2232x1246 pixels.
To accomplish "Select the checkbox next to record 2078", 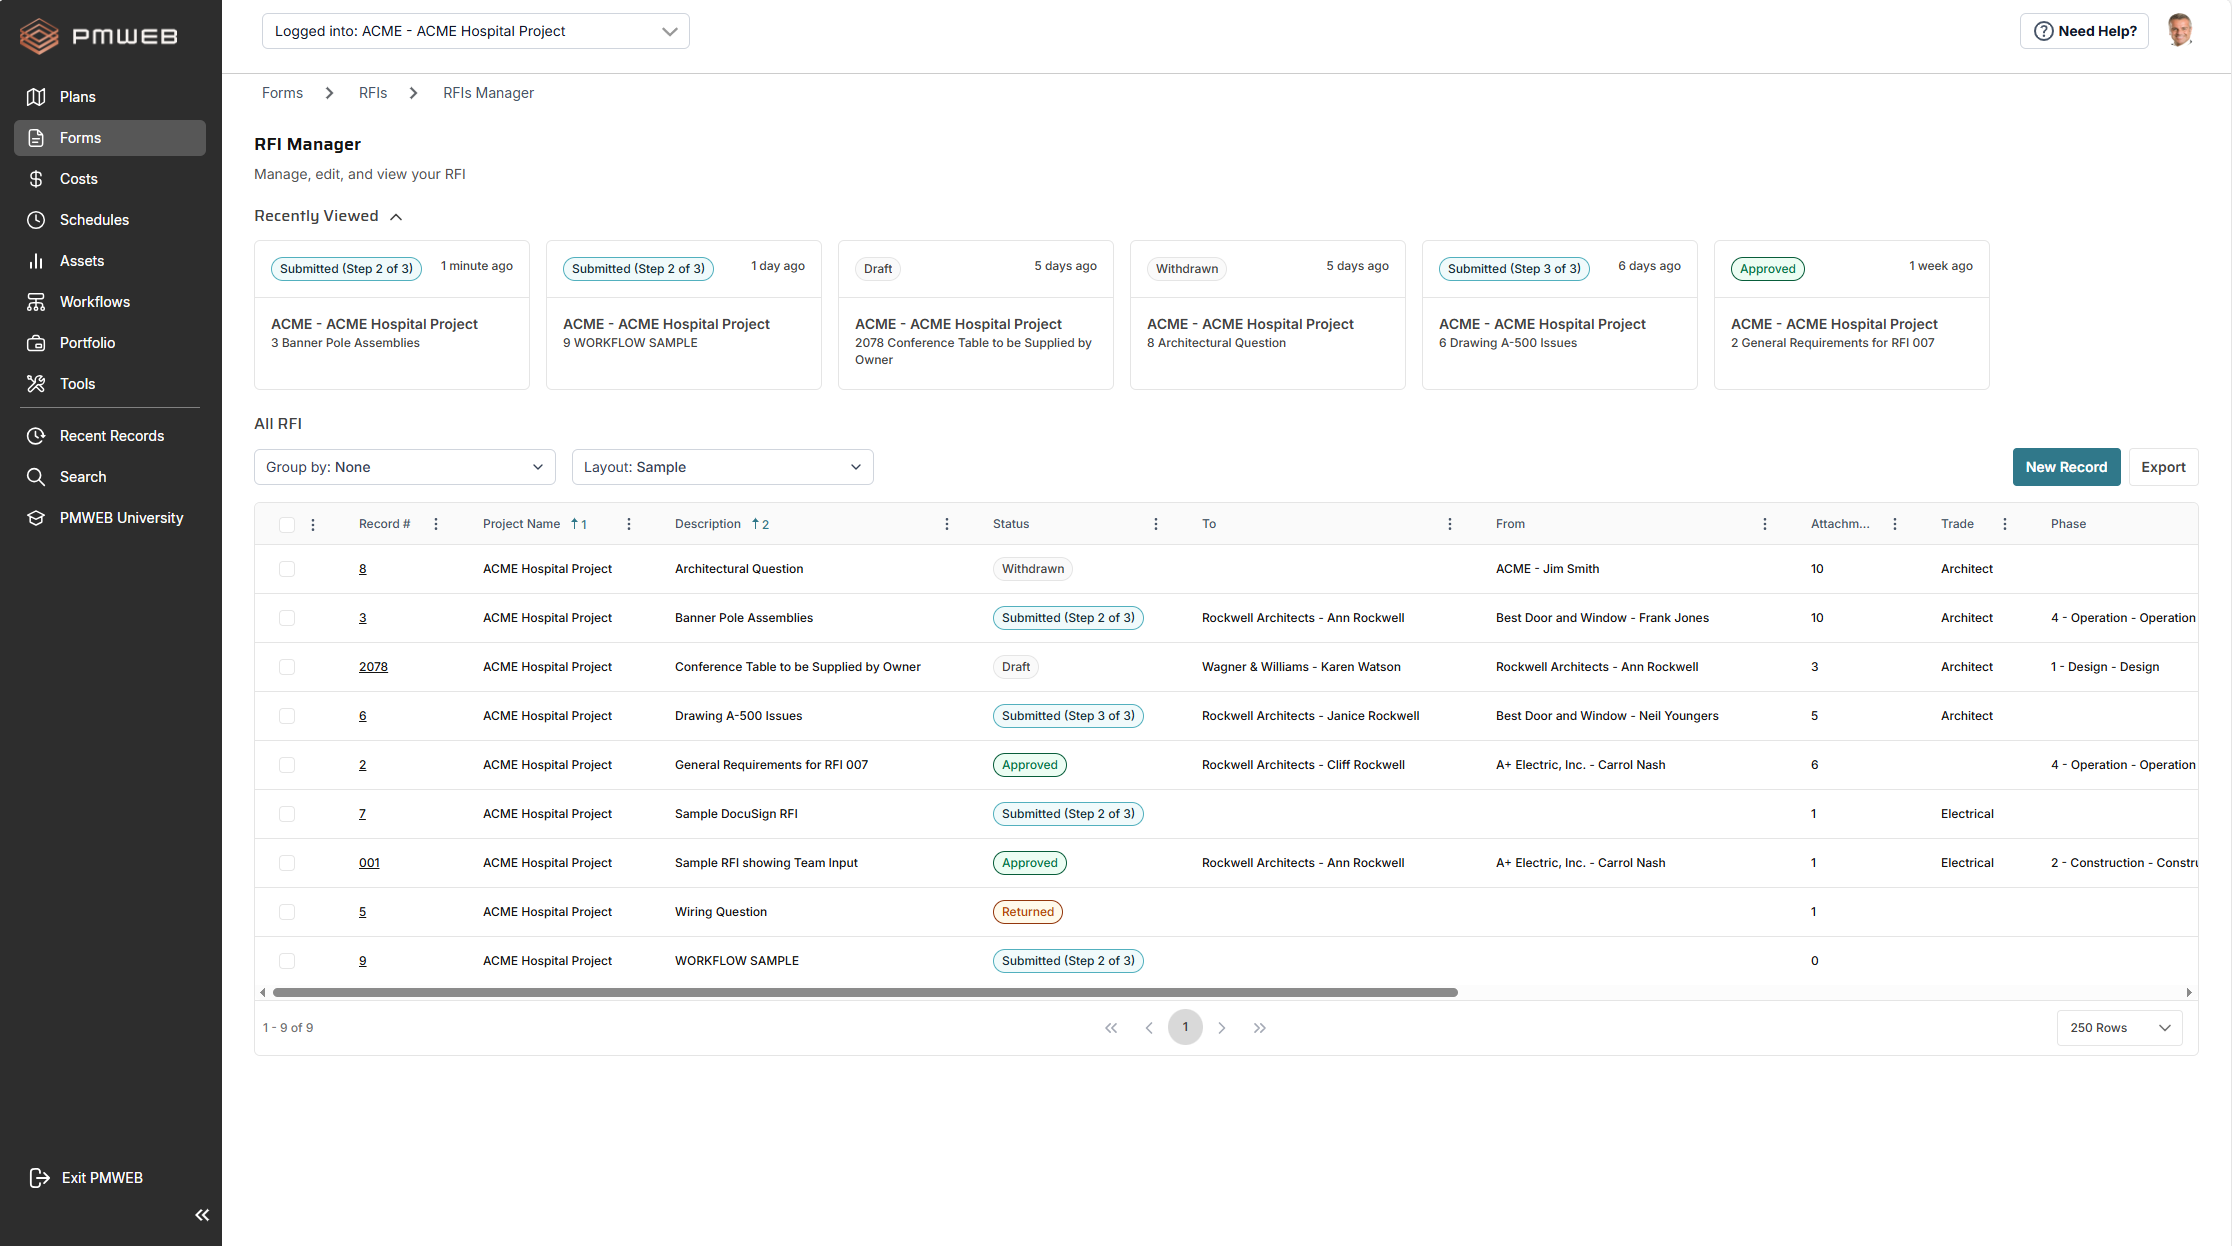I will click(287, 666).
